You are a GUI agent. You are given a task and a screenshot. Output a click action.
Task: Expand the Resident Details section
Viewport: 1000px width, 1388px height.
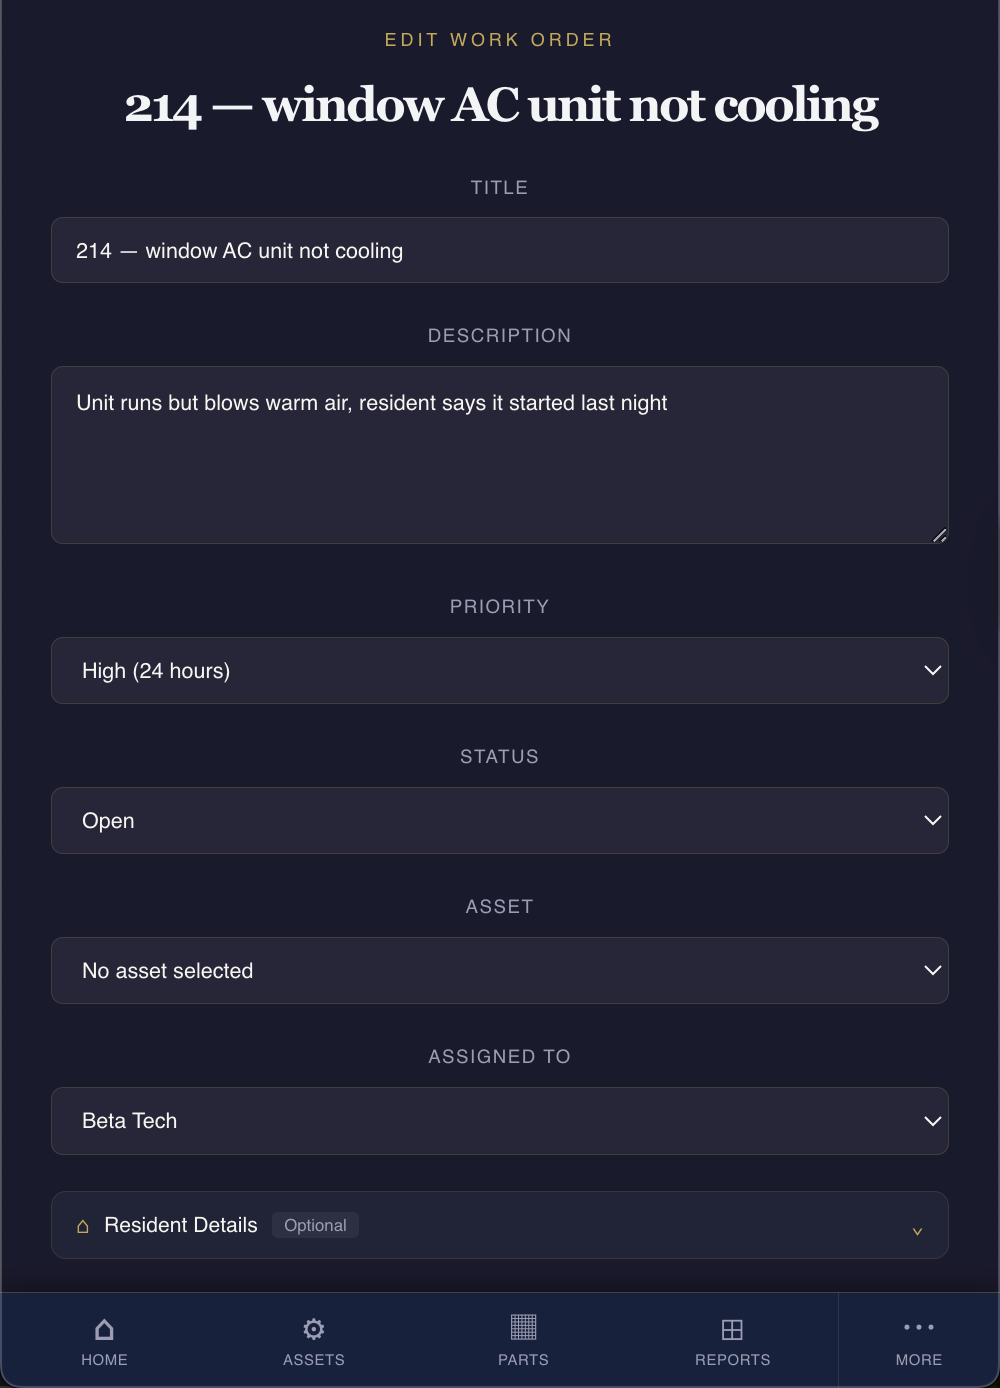click(x=500, y=1225)
